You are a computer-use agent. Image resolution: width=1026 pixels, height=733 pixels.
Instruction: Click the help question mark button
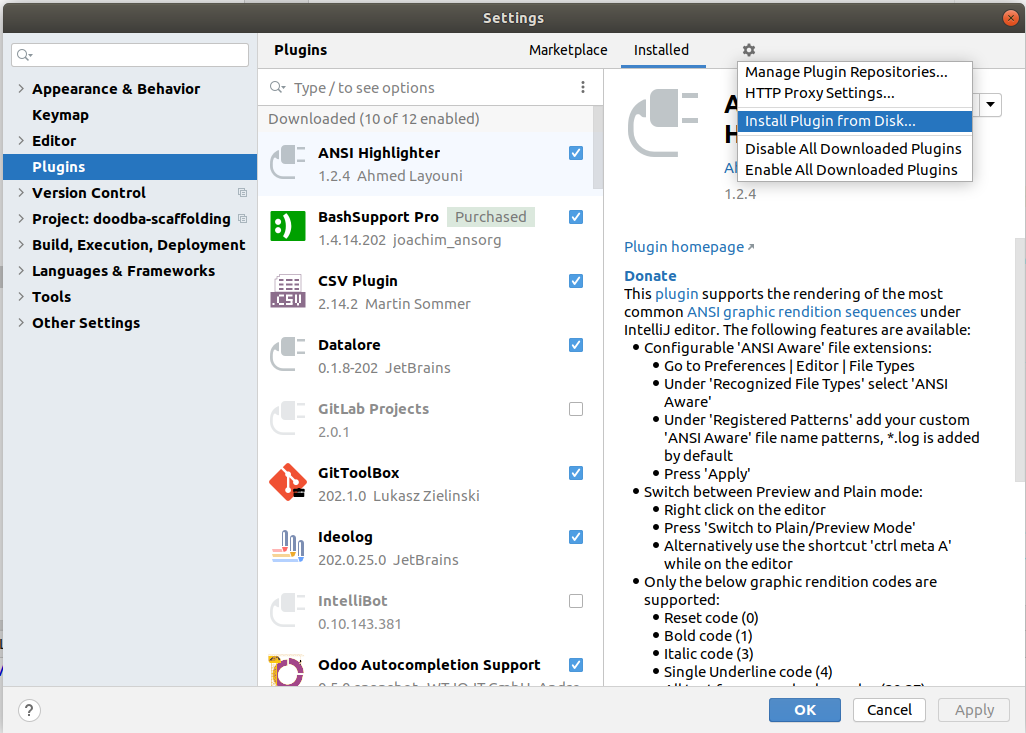click(x=29, y=710)
